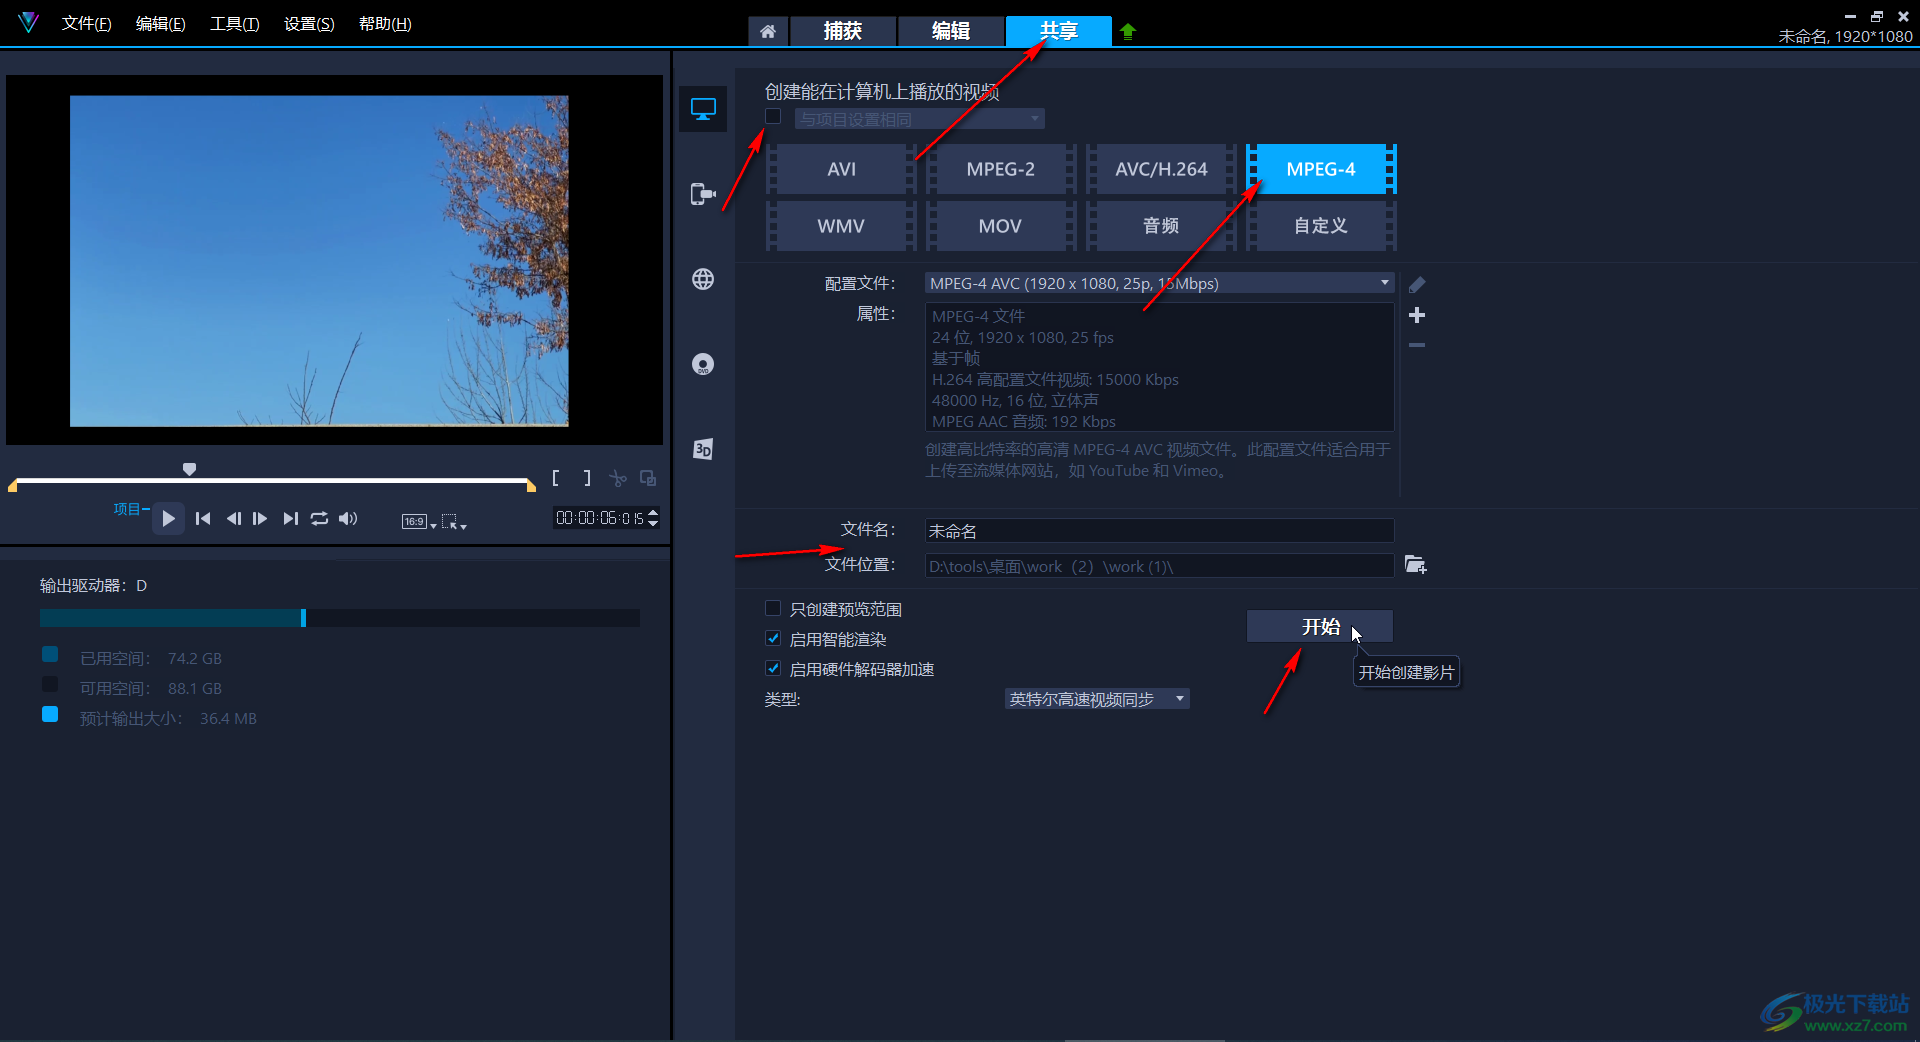Select the Web upload category icon
The image size is (1920, 1042).
click(x=703, y=279)
